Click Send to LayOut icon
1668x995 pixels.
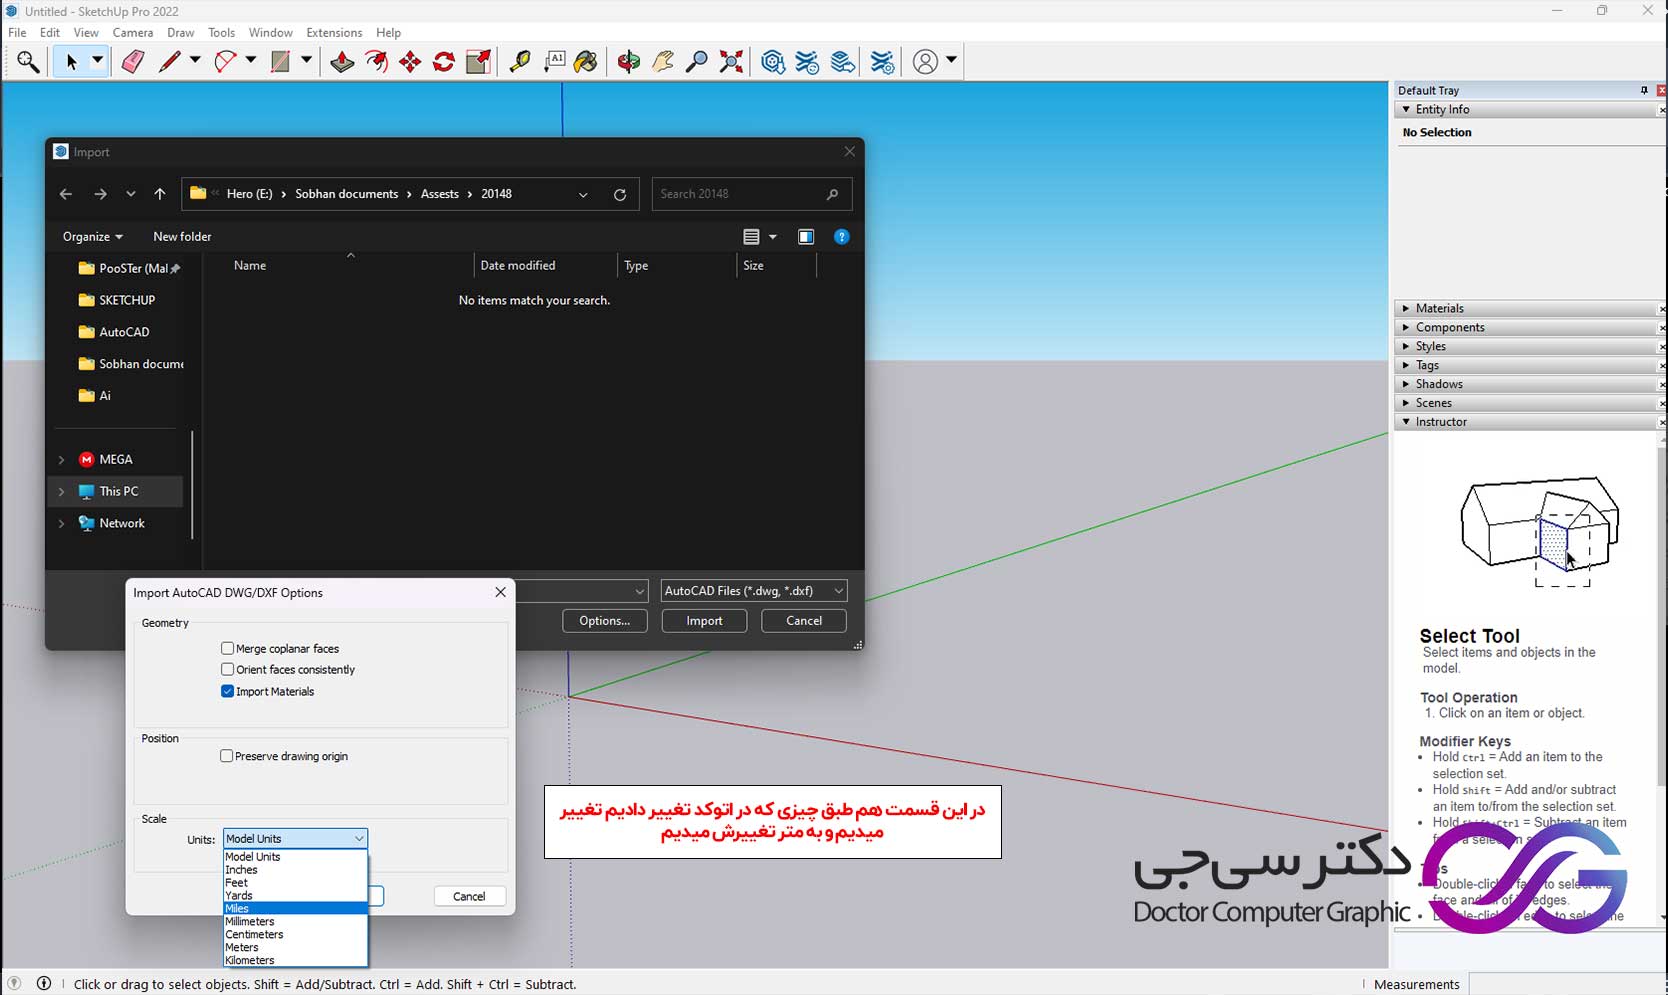click(x=843, y=62)
